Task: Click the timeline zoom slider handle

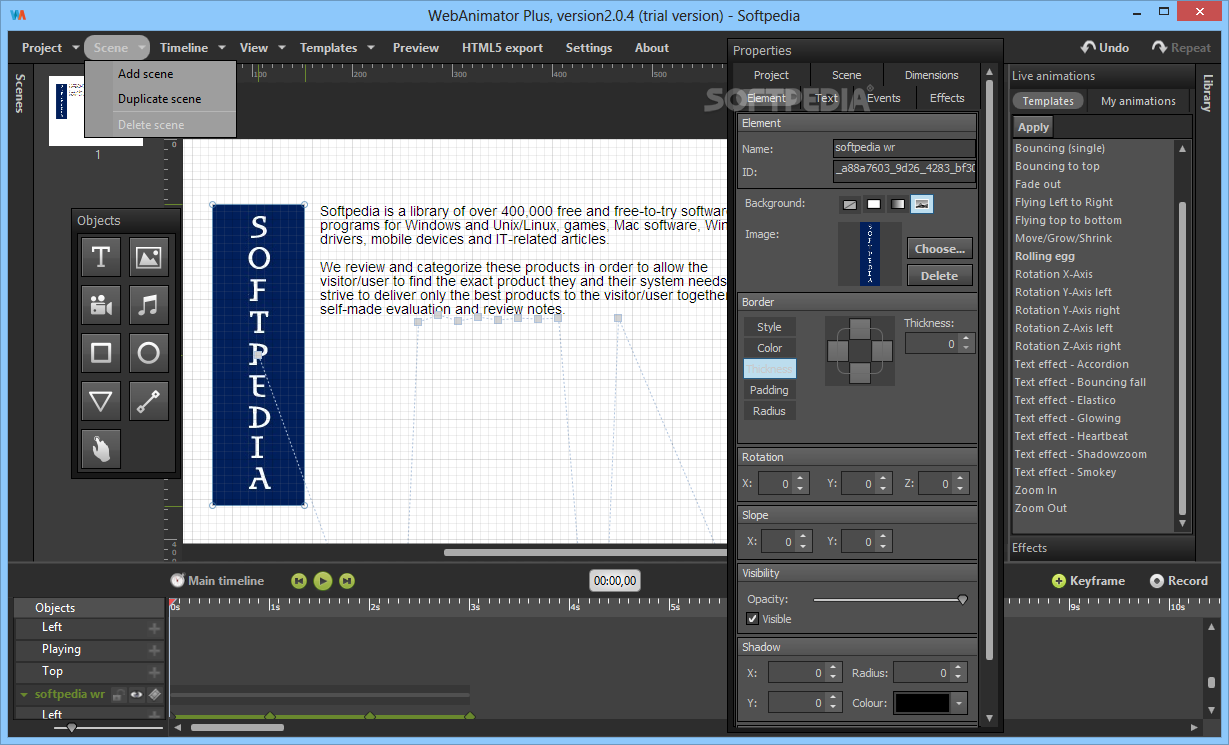Action: (x=71, y=728)
